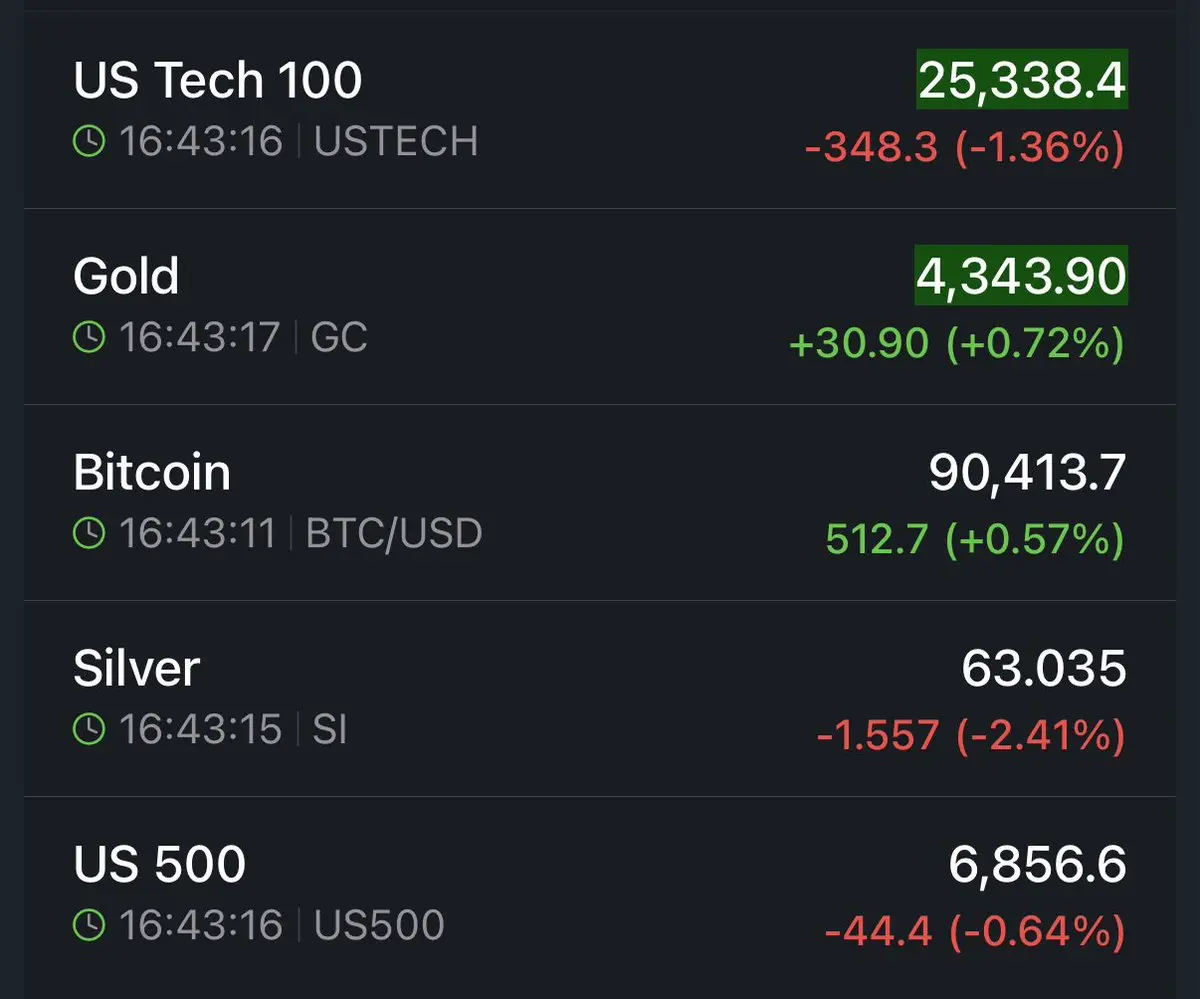1200x999 pixels.
Task: Click the highlighted Gold price 4,343.90
Action: point(1022,276)
